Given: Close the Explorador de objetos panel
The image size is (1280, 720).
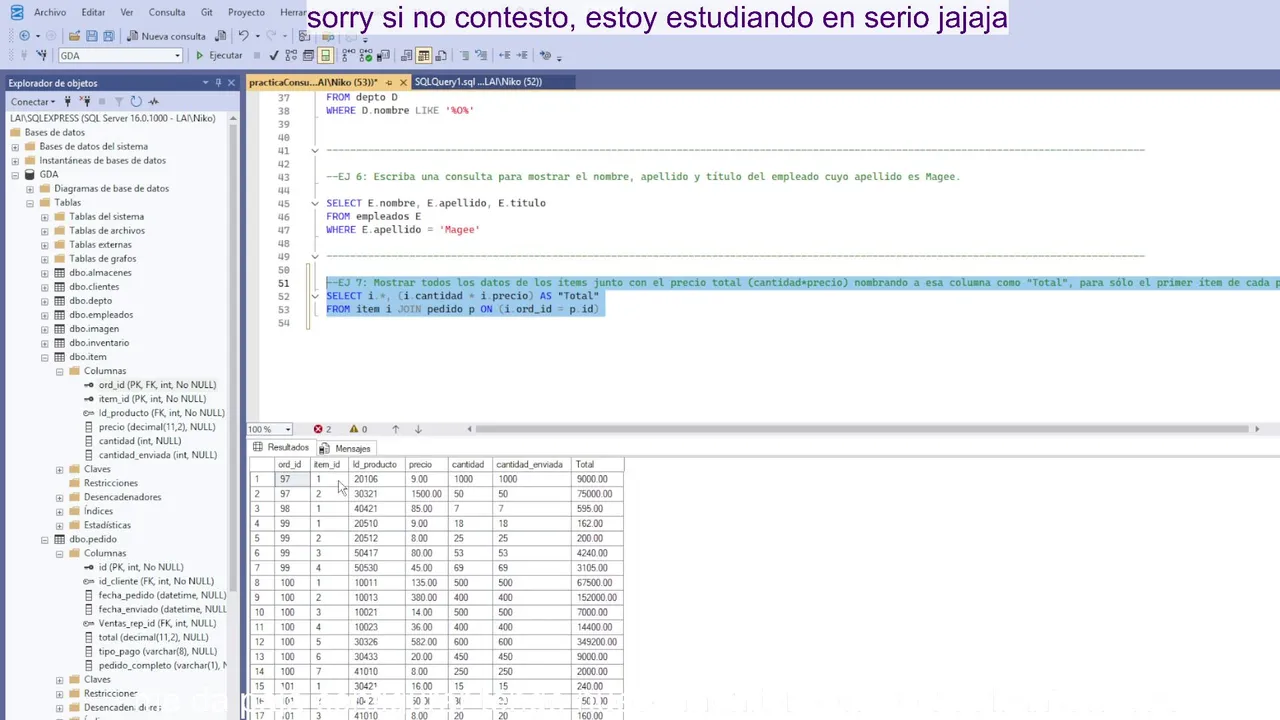Looking at the screenshot, I should [x=231, y=83].
